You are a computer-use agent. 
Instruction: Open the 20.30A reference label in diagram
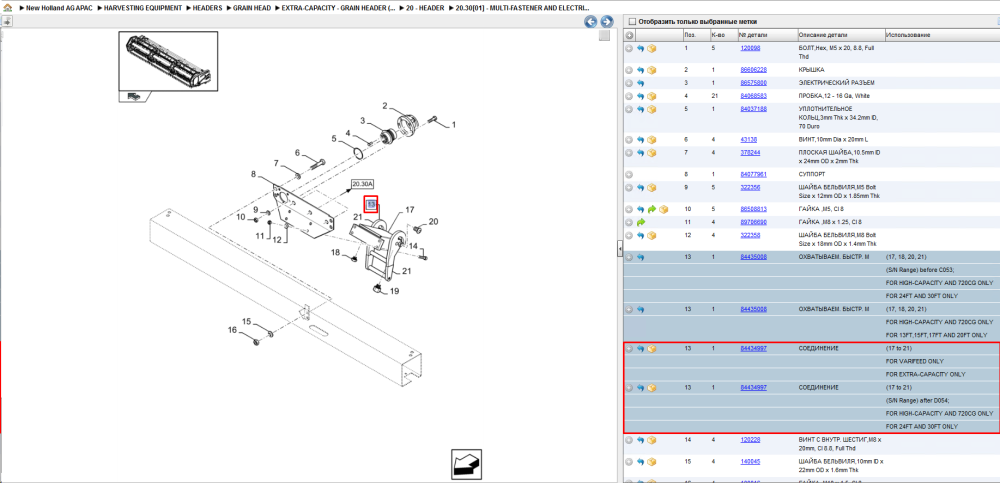tap(362, 184)
